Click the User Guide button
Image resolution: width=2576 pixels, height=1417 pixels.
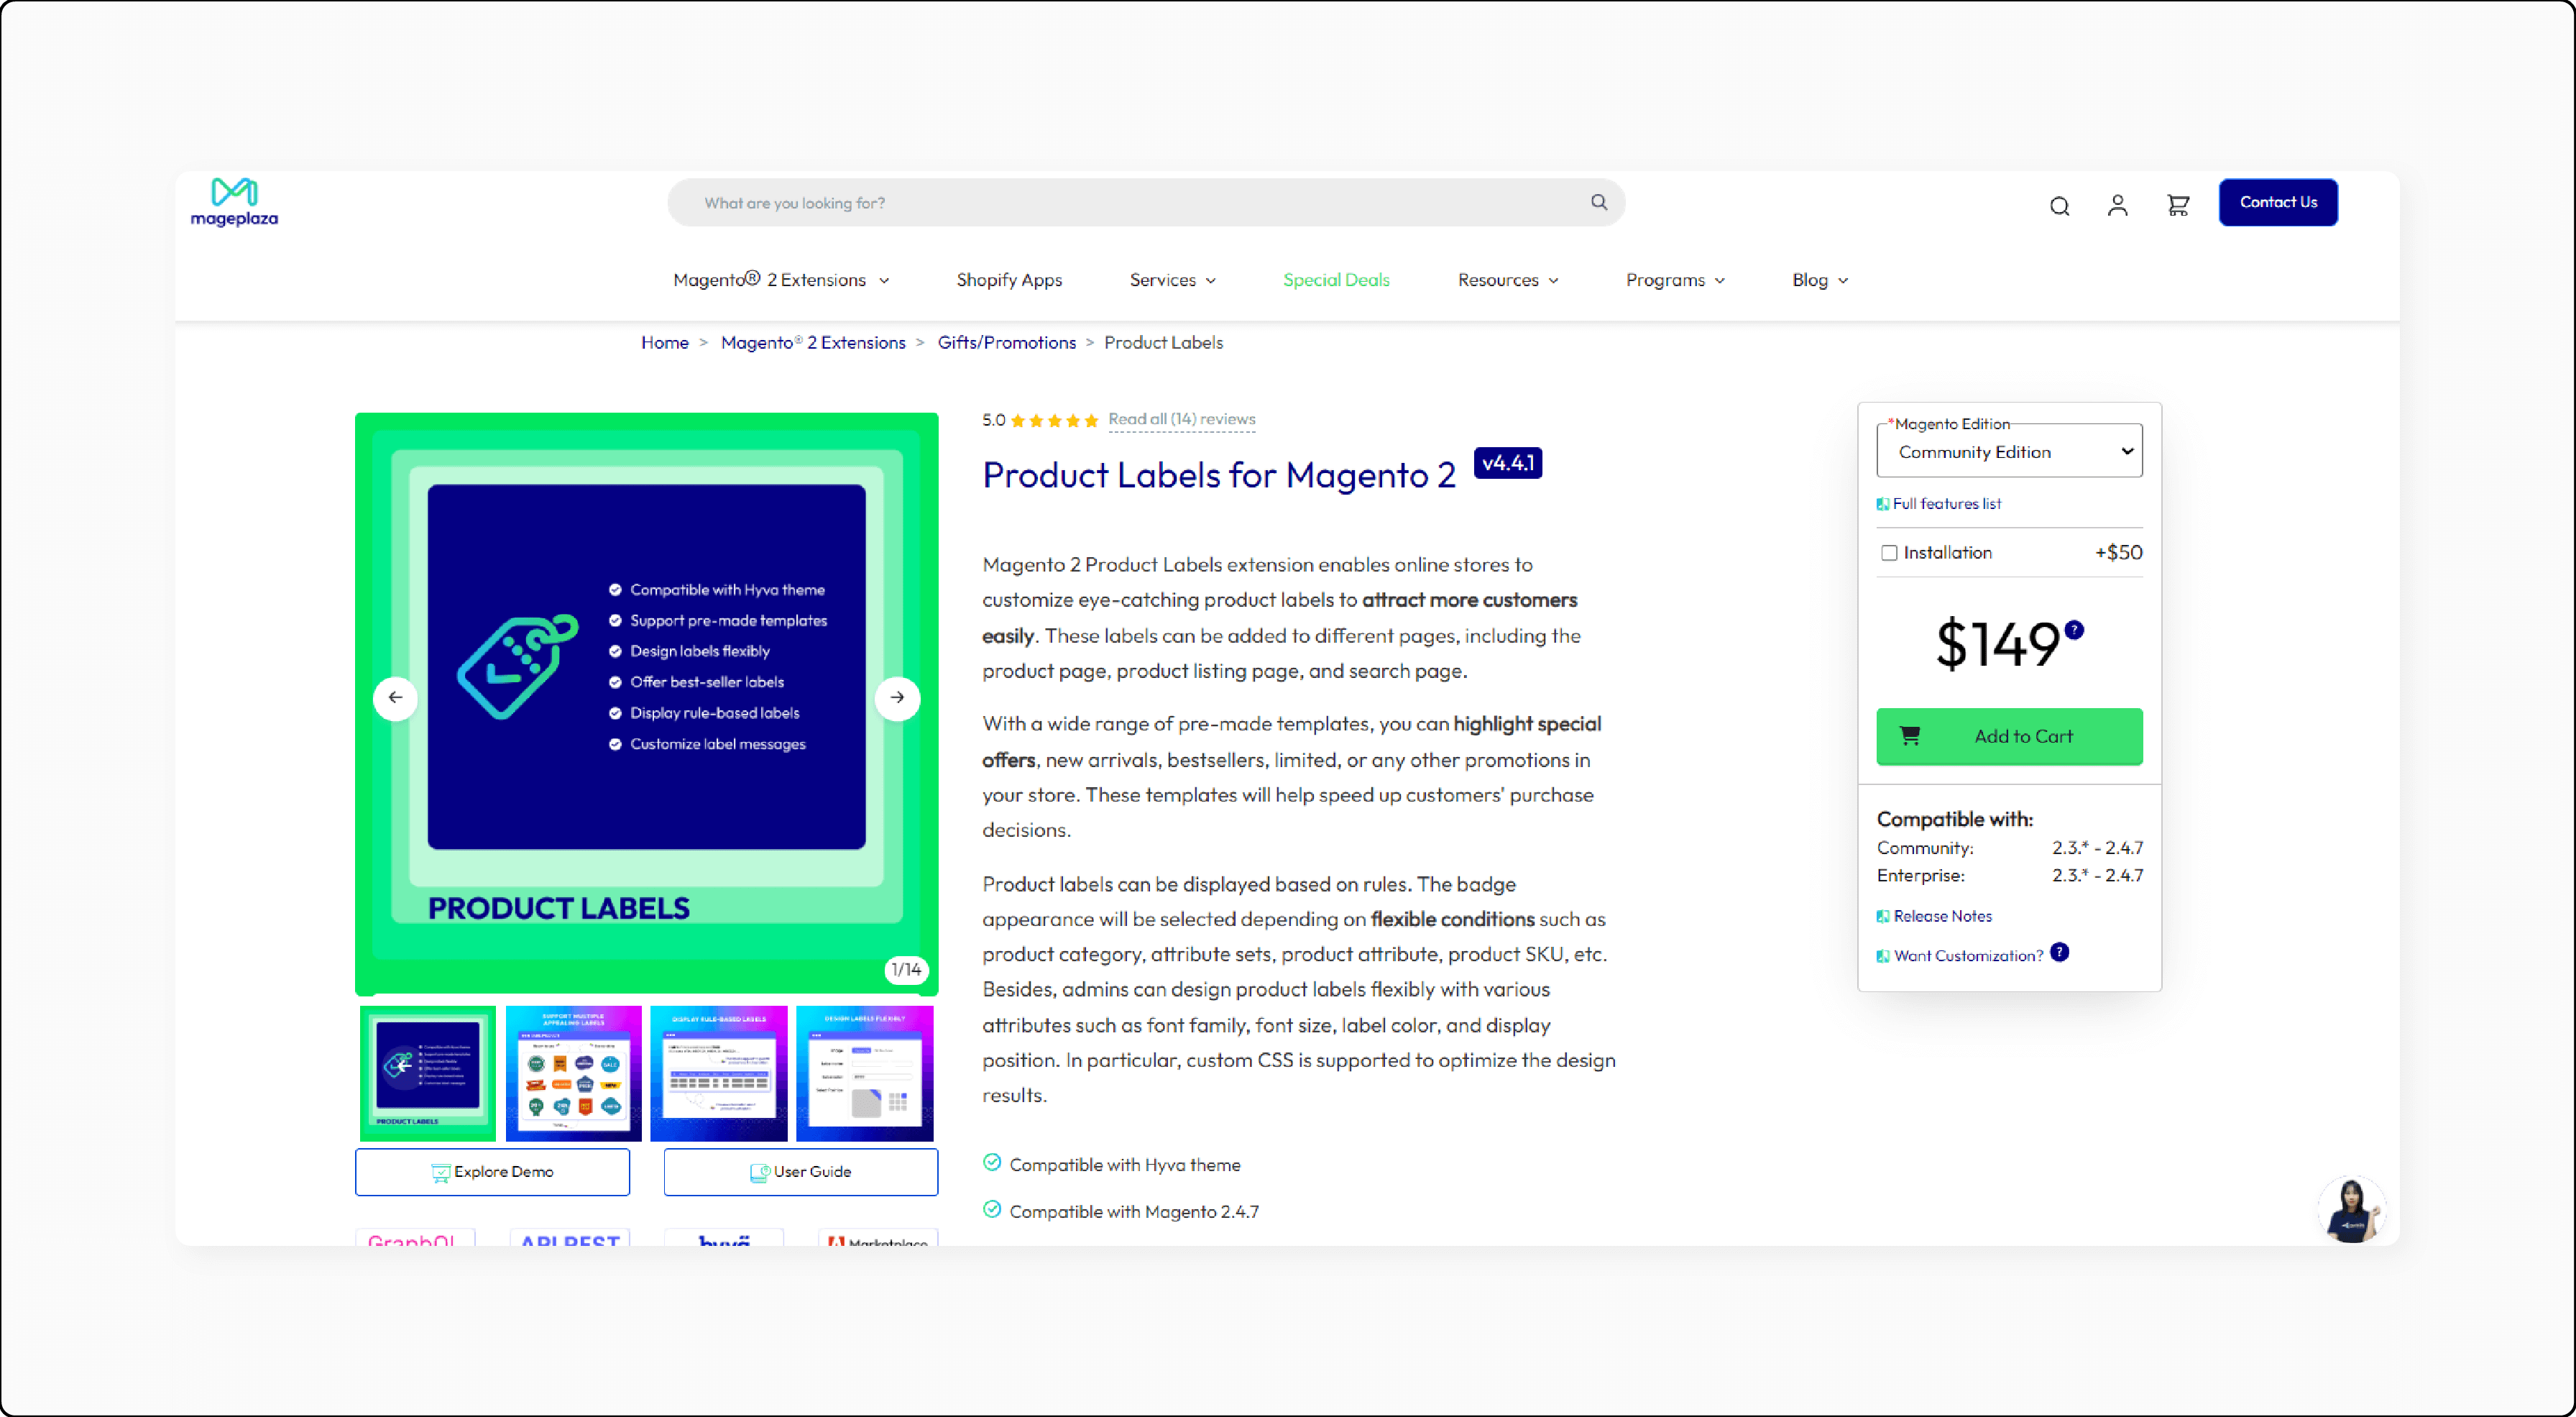tap(800, 1171)
